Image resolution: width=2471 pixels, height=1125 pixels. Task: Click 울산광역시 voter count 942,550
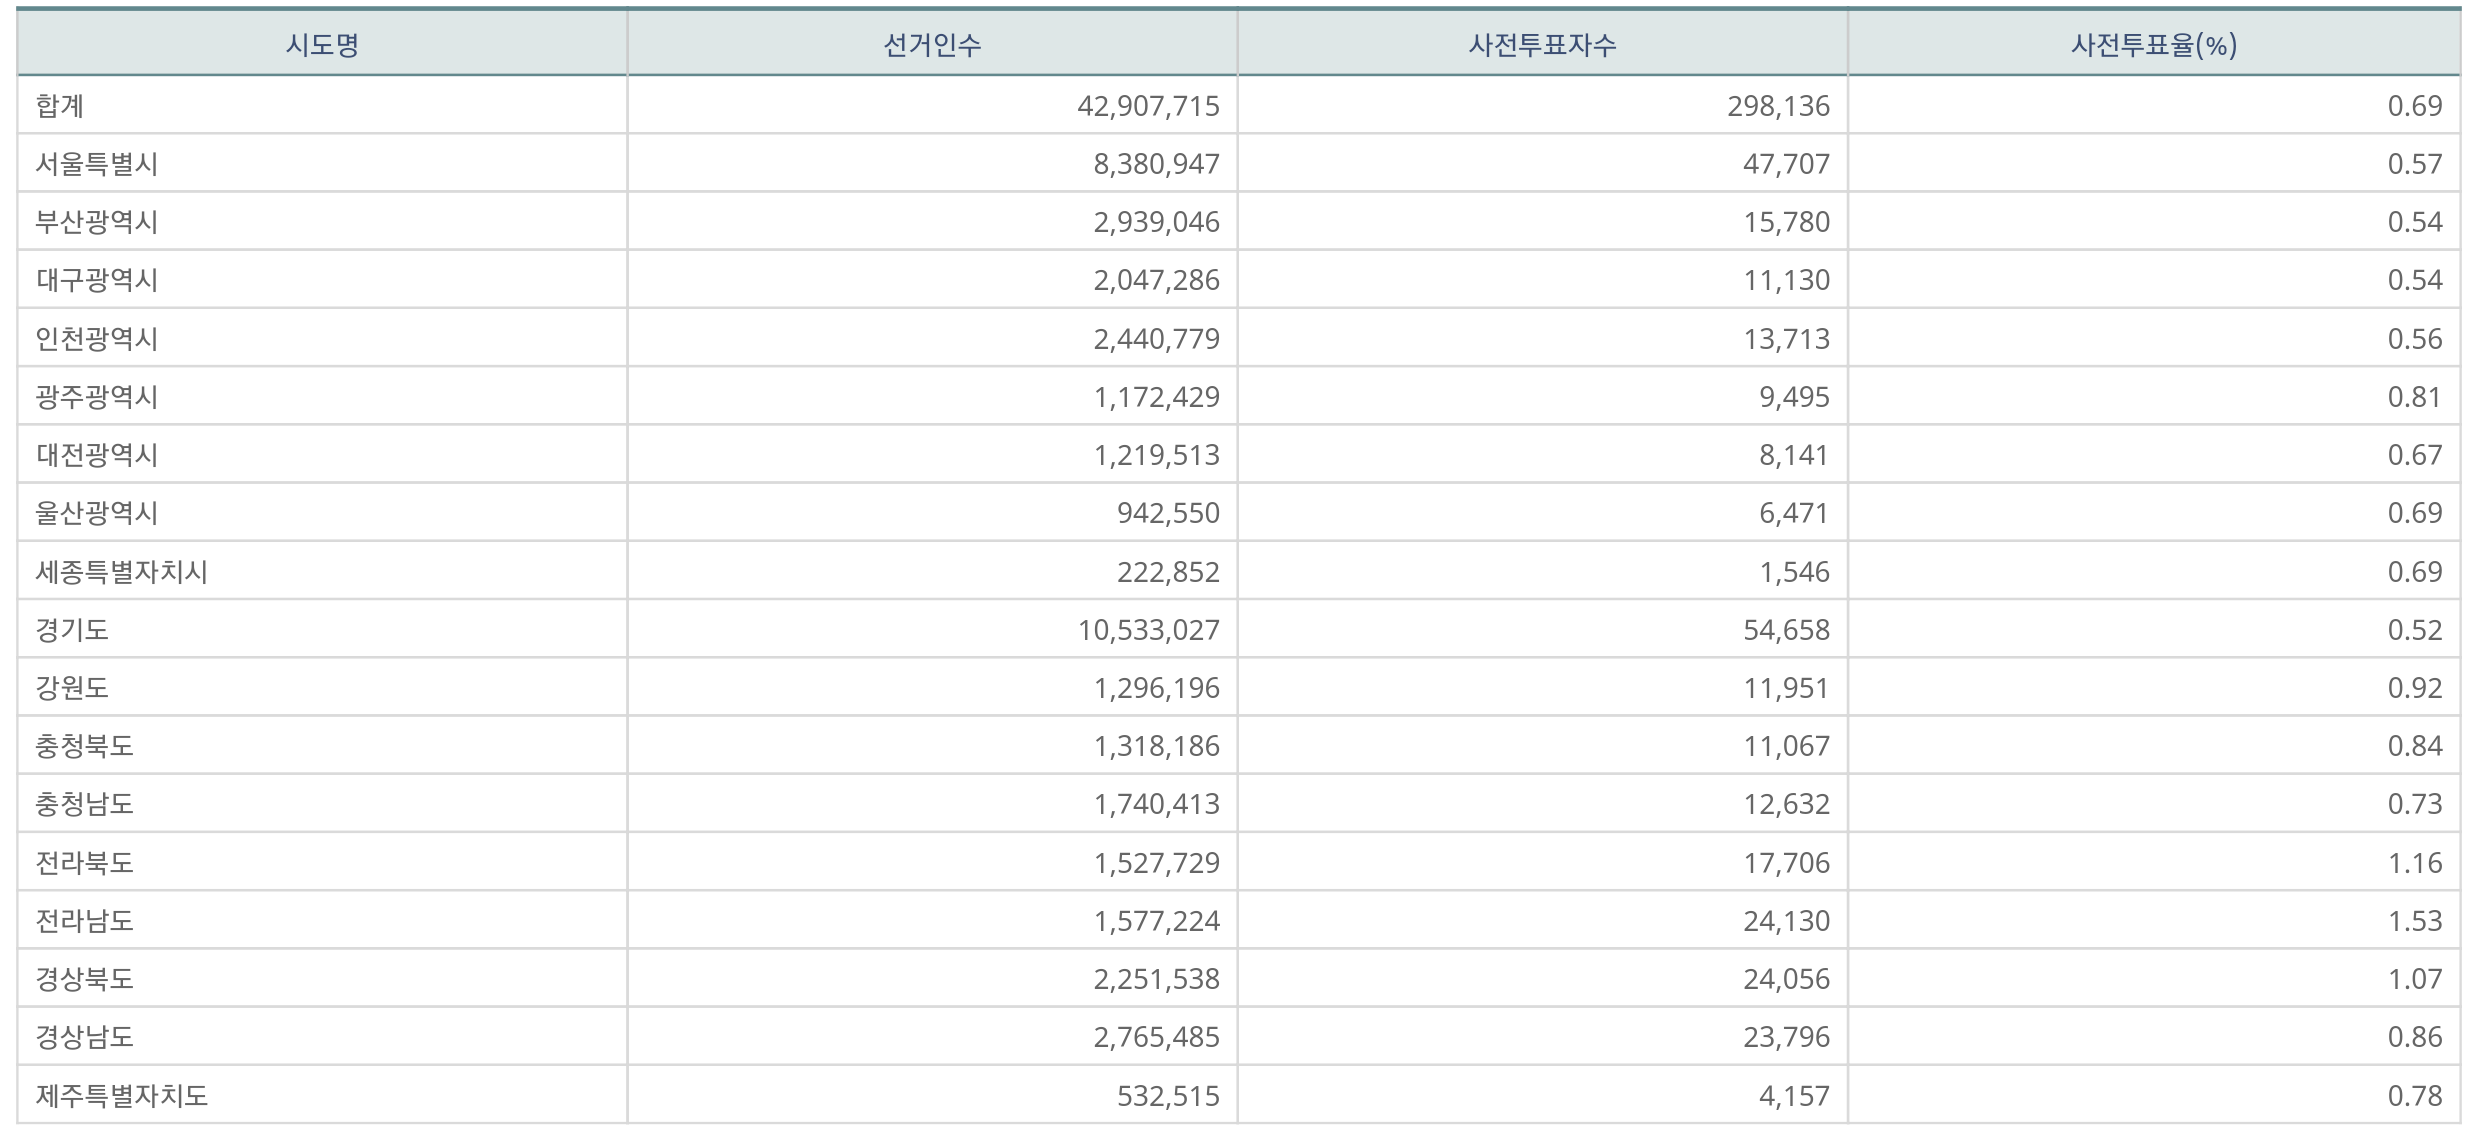point(1168,513)
